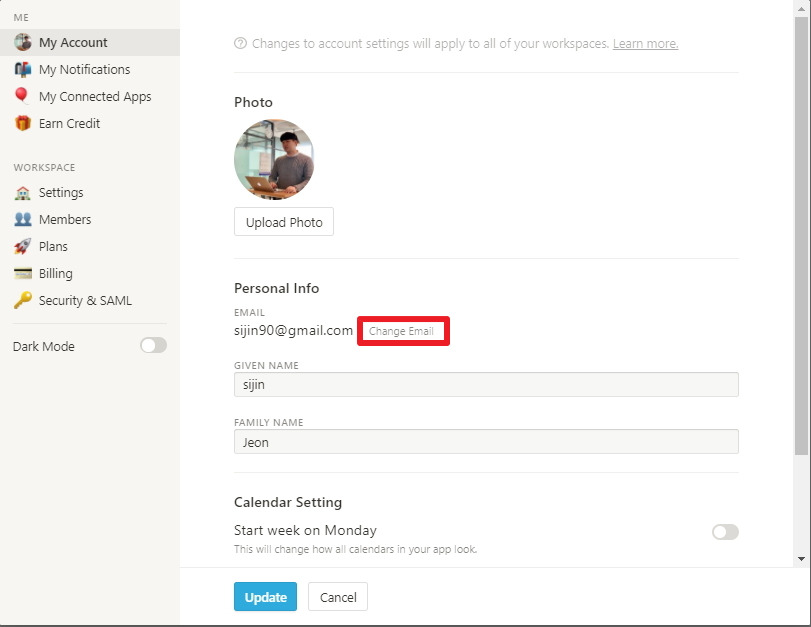Click the mailbox icon for My Notifications
The width and height of the screenshot is (811, 627).
(x=22, y=70)
